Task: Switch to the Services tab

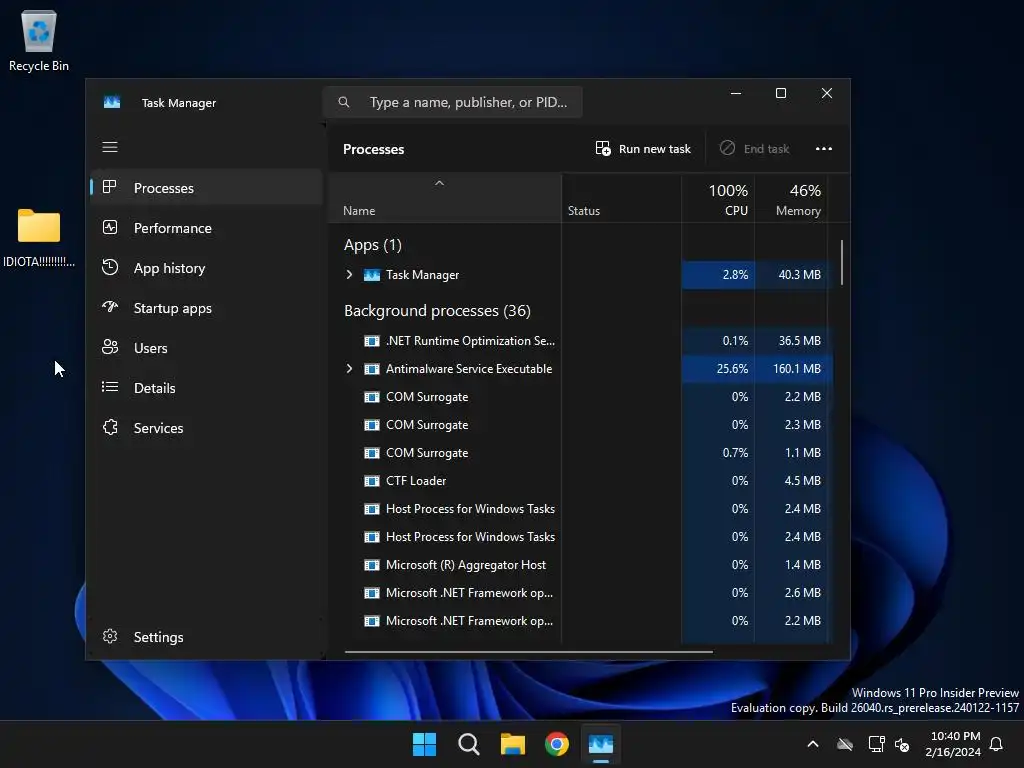Action: click(206, 427)
